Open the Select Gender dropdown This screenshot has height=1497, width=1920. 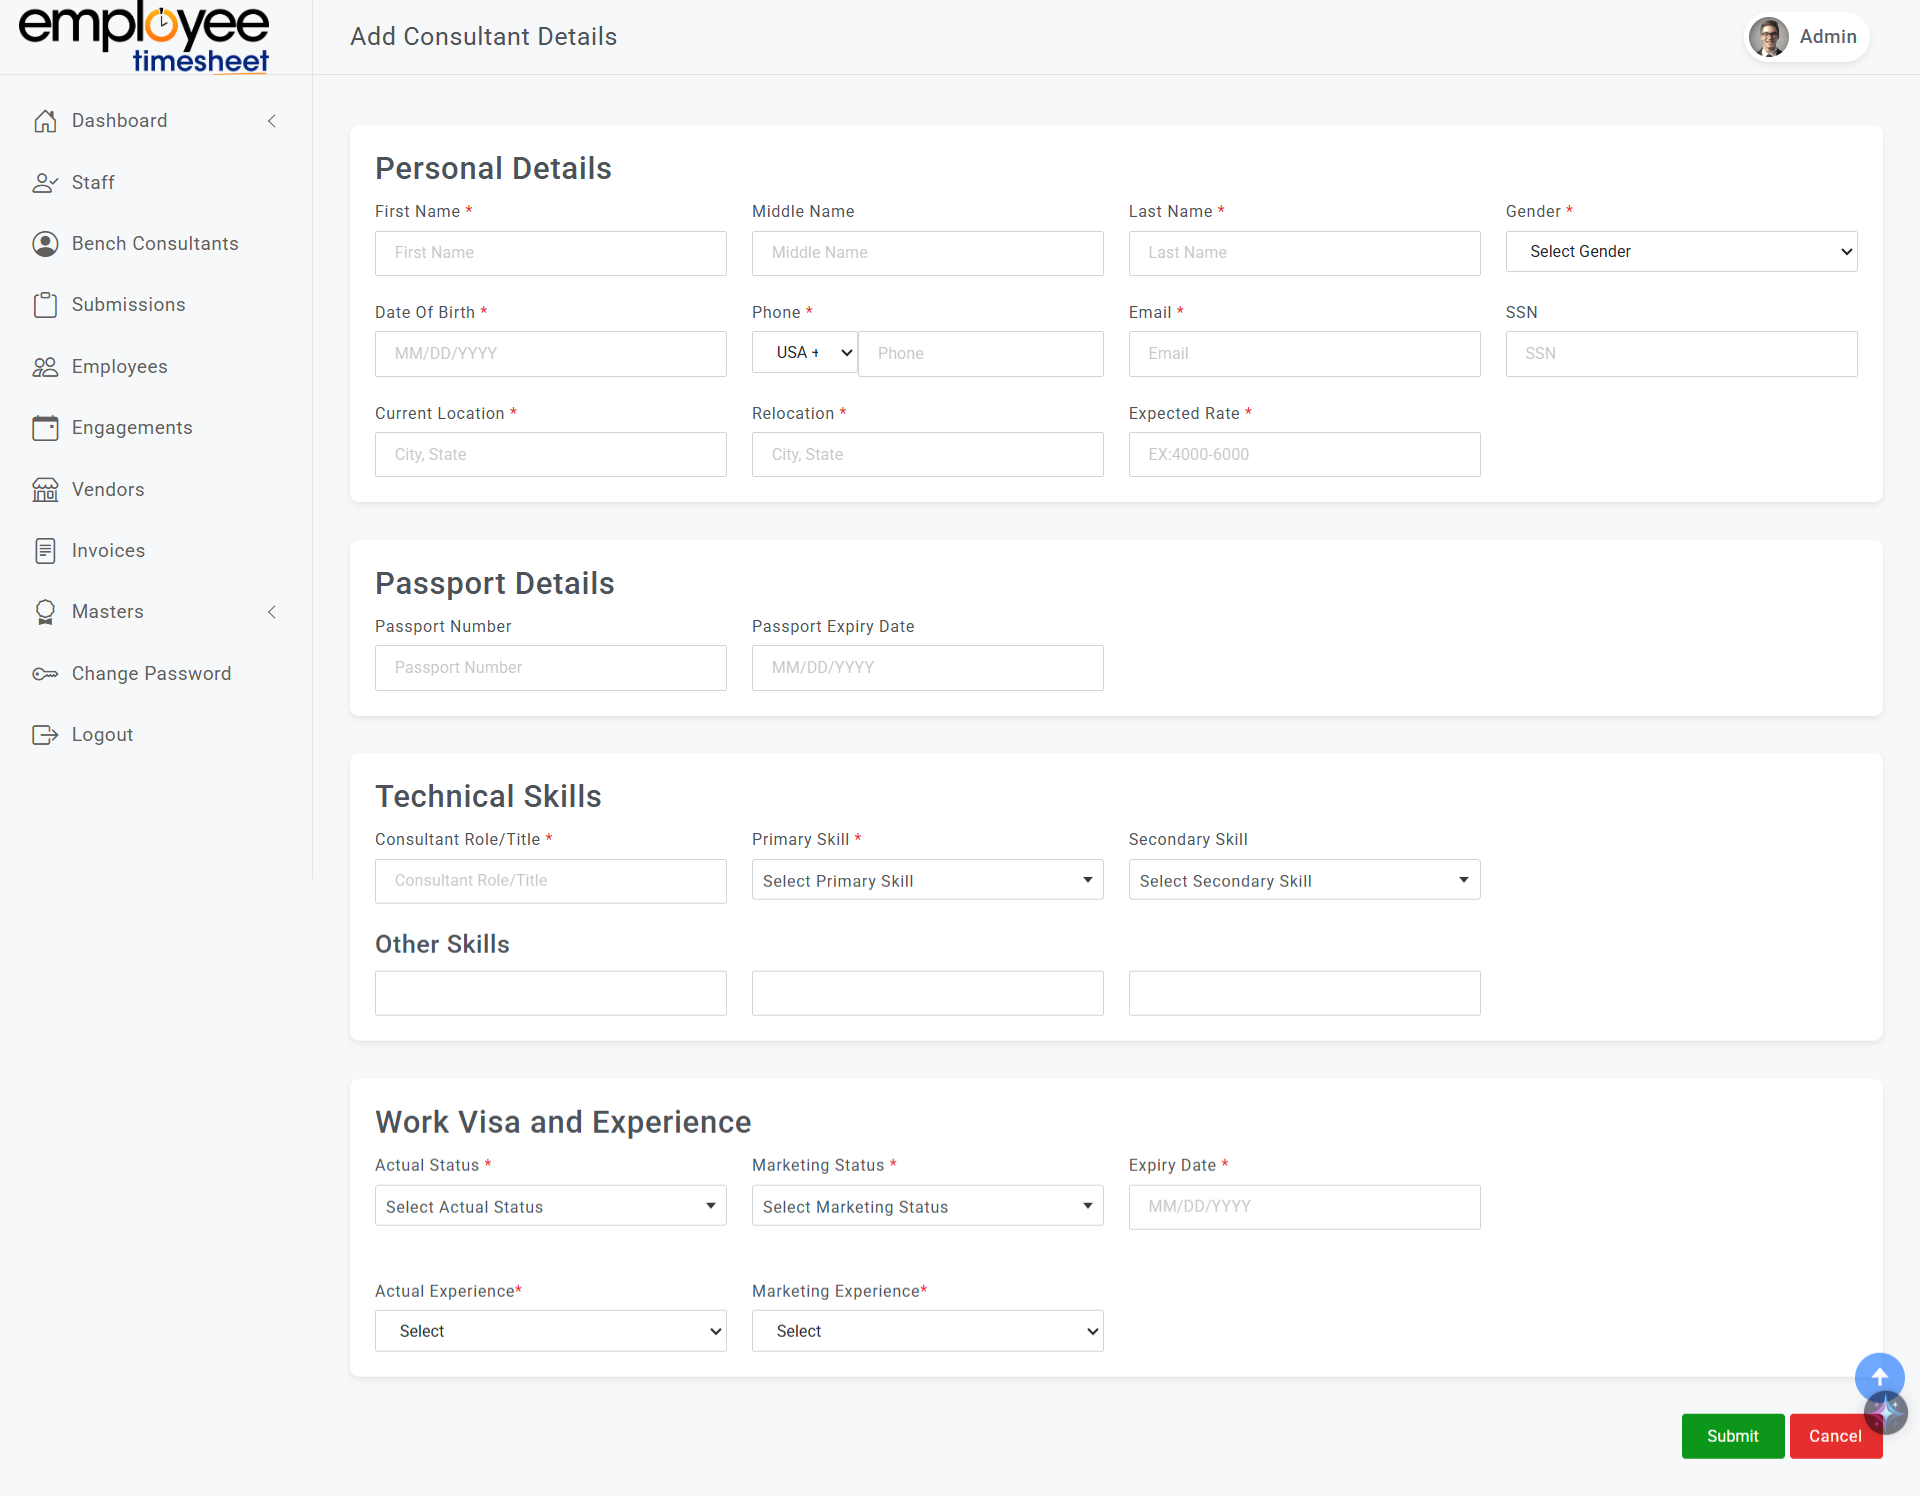[1681, 252]
